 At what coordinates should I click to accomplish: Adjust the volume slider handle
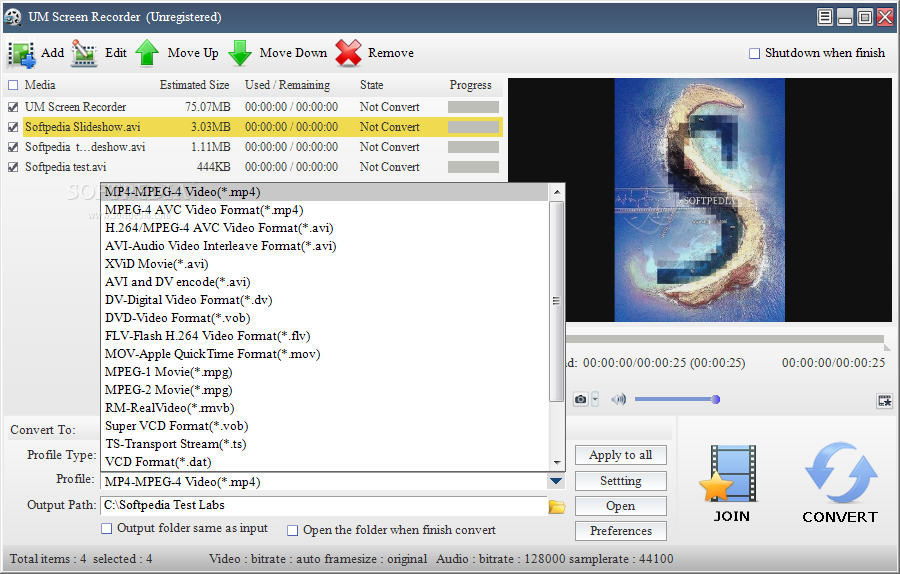click(x=716, y=400)
